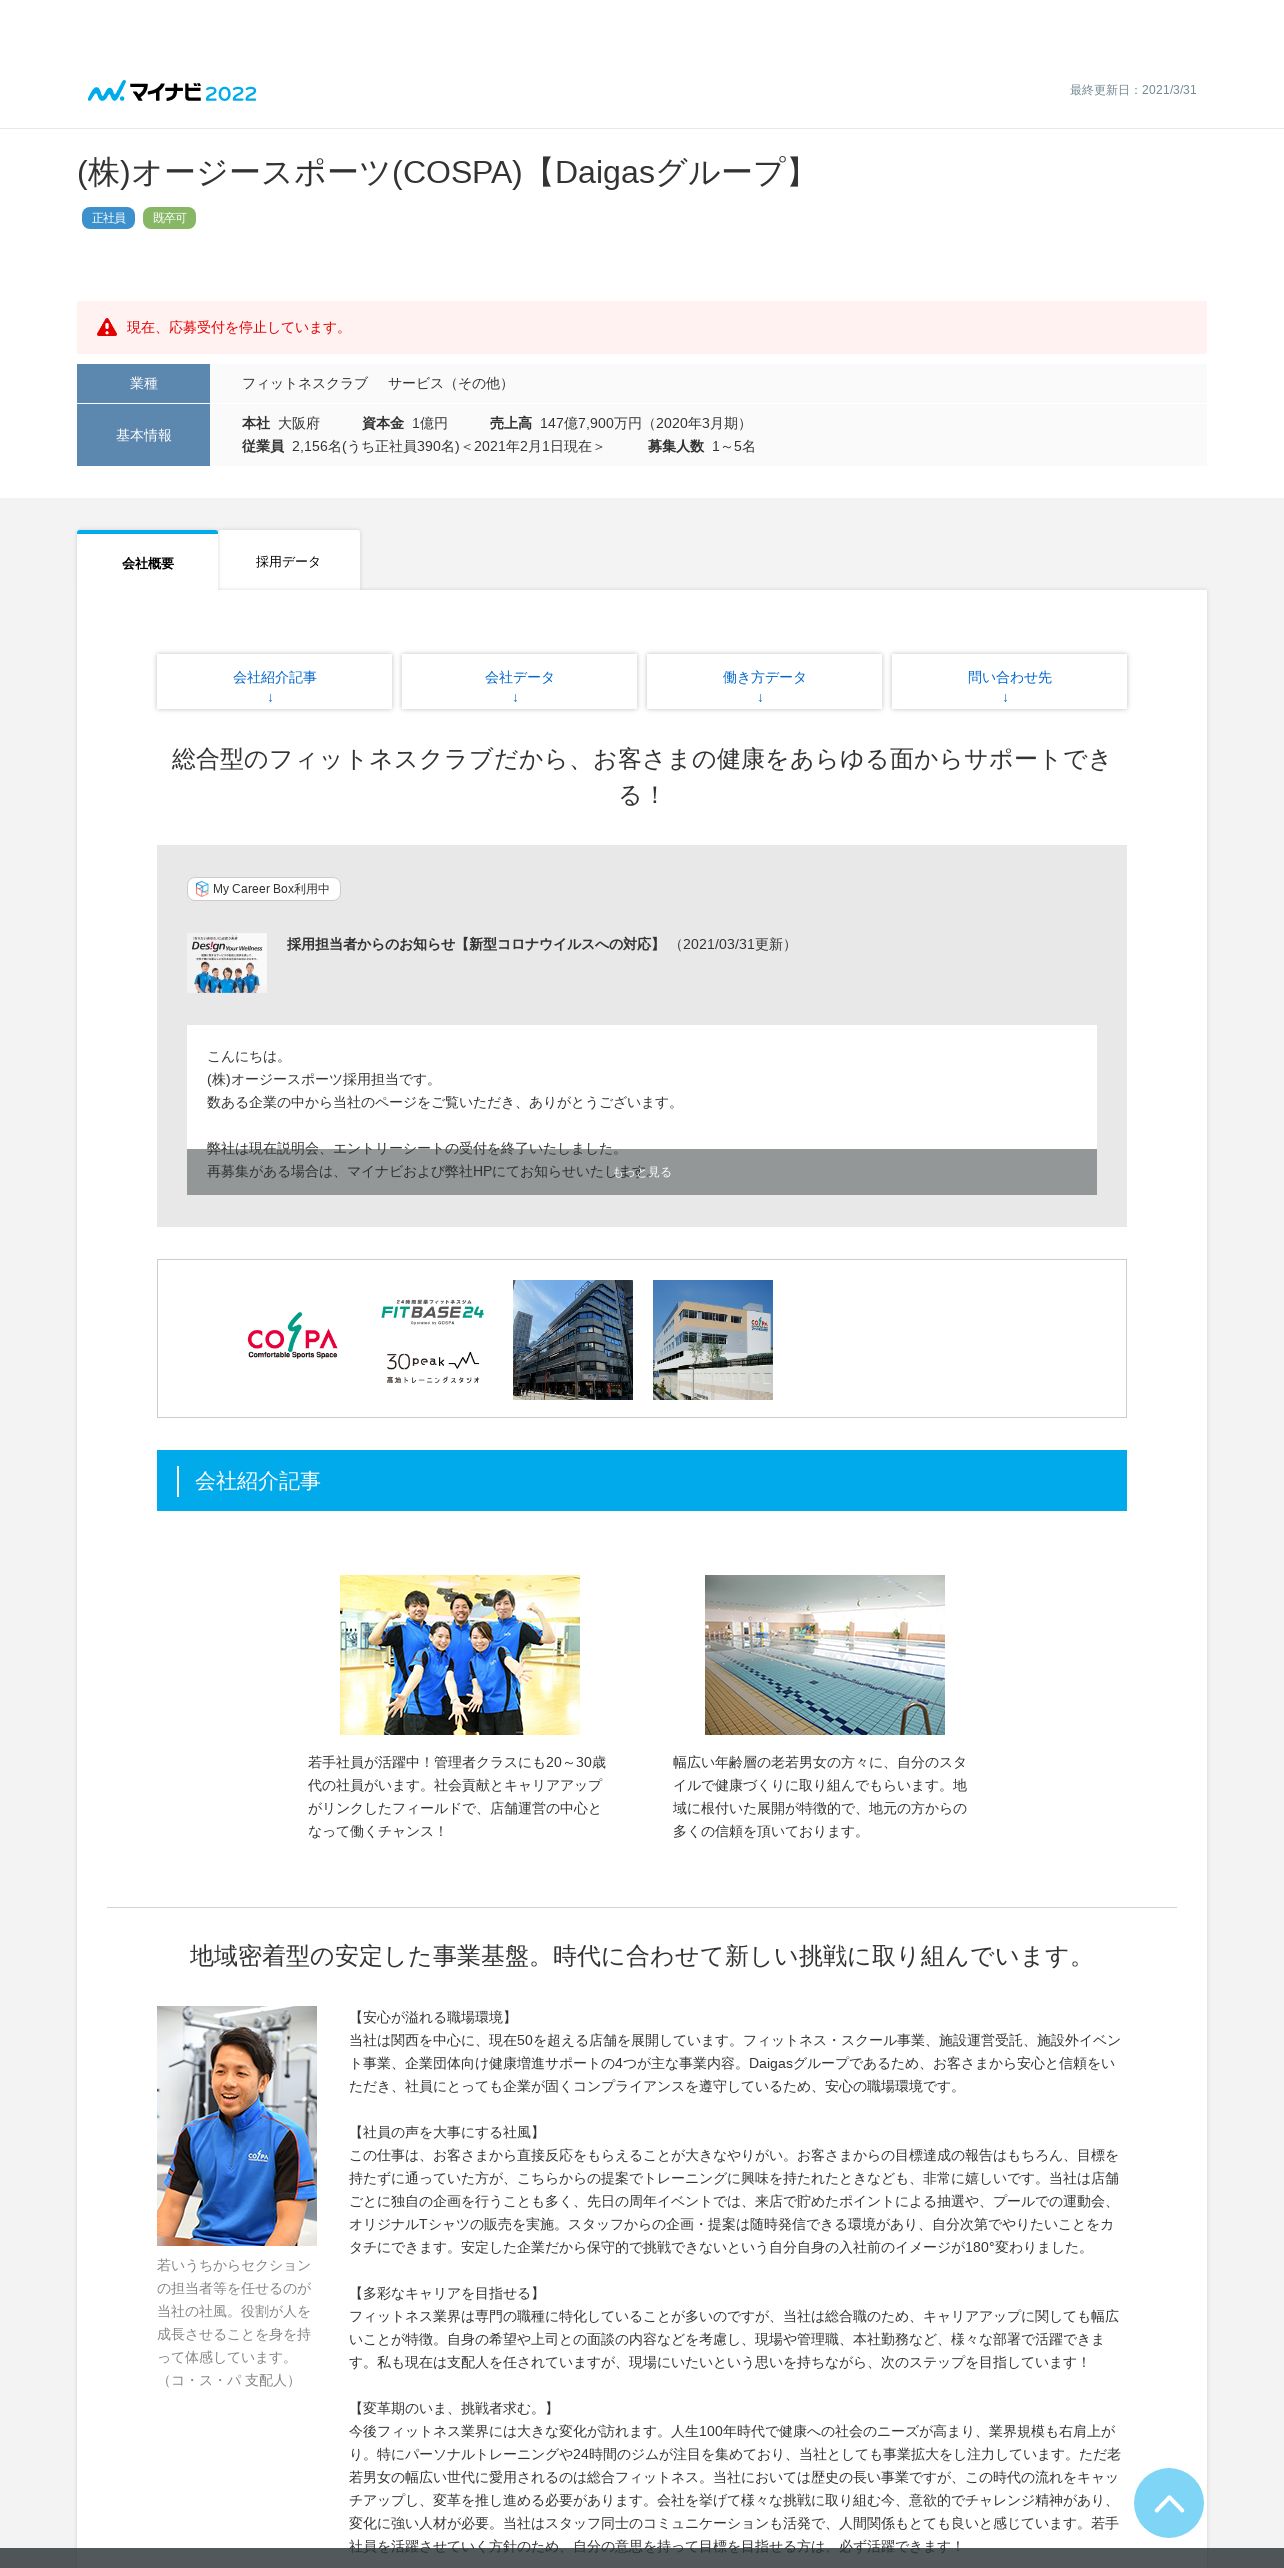This screenshot has width=1284, height=2568.
Task: Click the recruiter notice thumbnail image
Action: click(227, 963)
